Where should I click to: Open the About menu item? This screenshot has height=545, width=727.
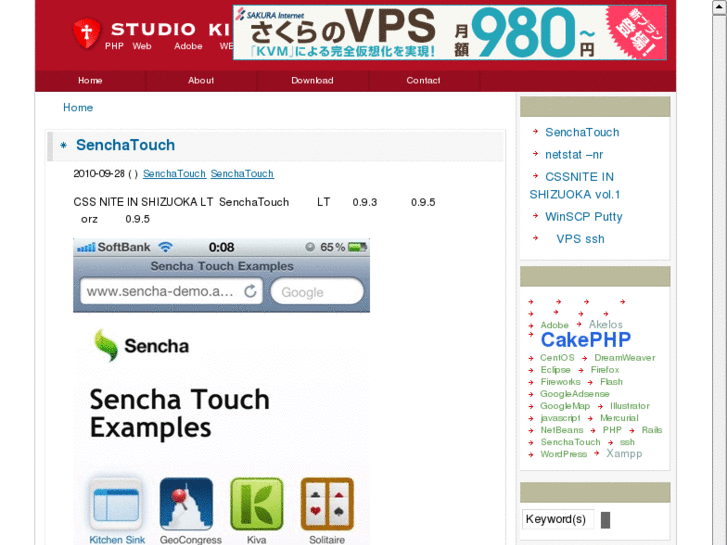201,81
